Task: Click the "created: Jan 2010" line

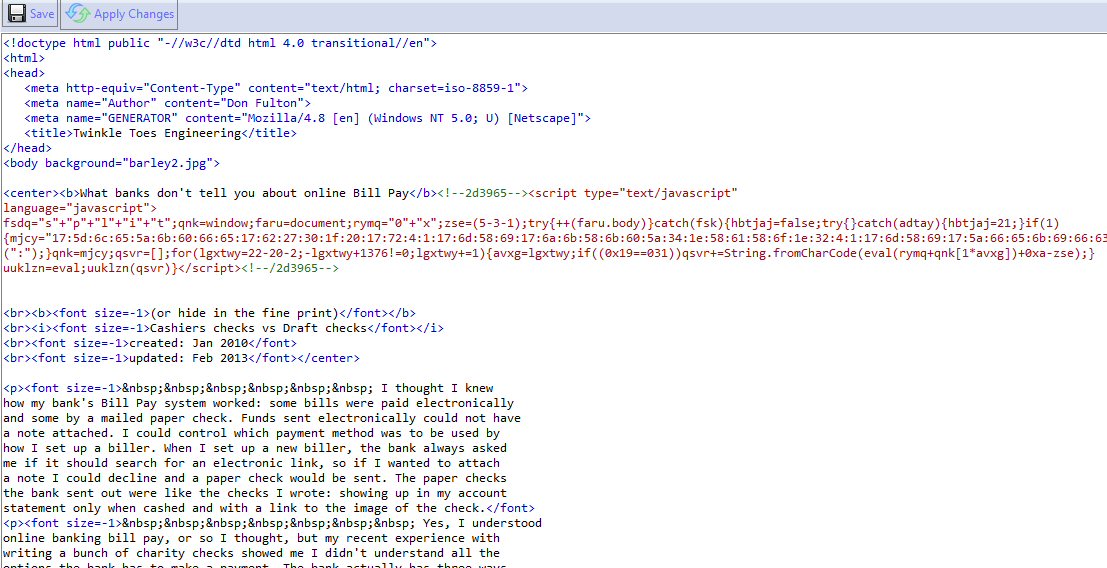Action: 150,343
